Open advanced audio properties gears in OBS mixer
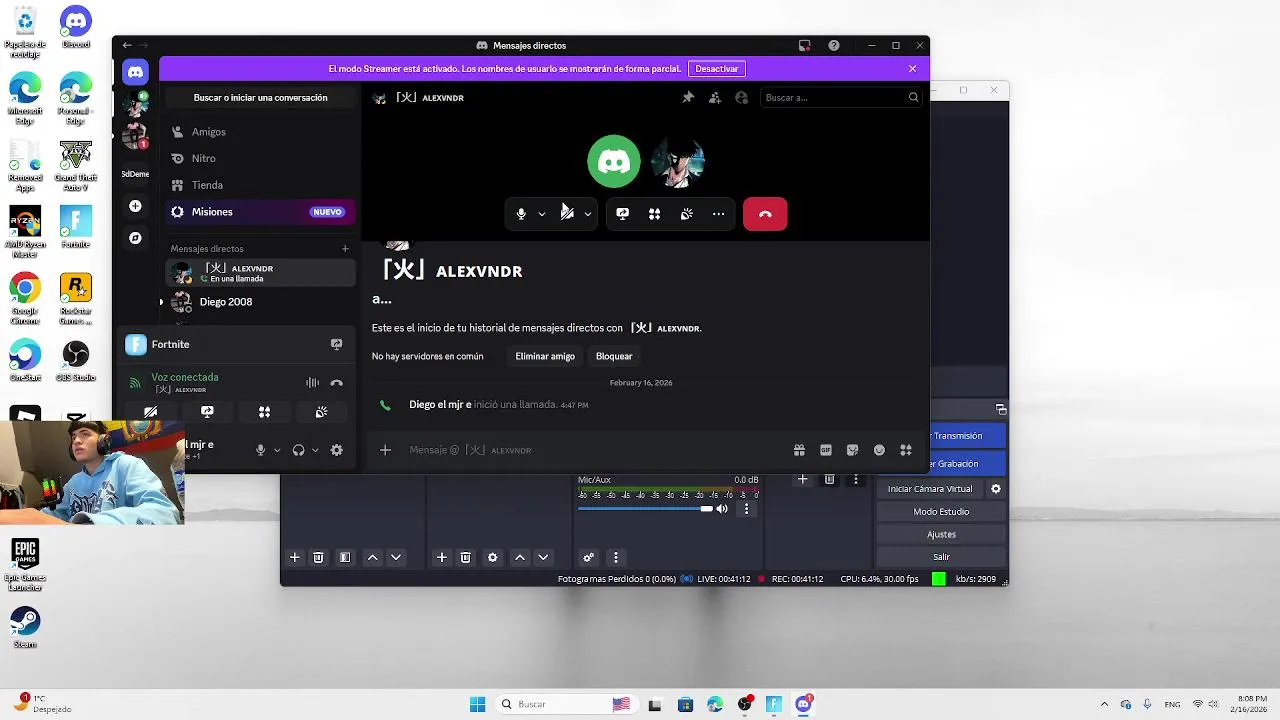Screen dimensions: 1280x720 [589, 557]
